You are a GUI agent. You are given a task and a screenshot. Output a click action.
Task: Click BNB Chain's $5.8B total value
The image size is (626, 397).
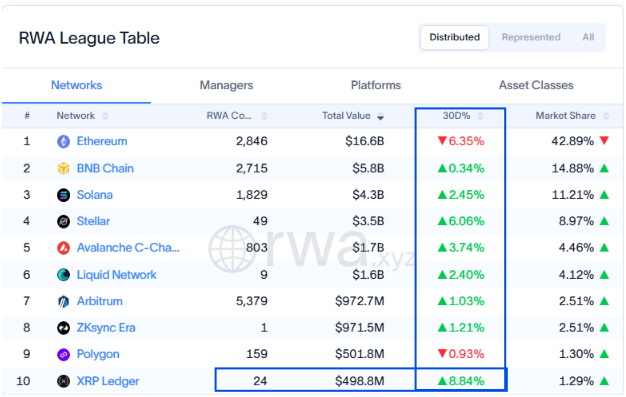pos(368,168)
